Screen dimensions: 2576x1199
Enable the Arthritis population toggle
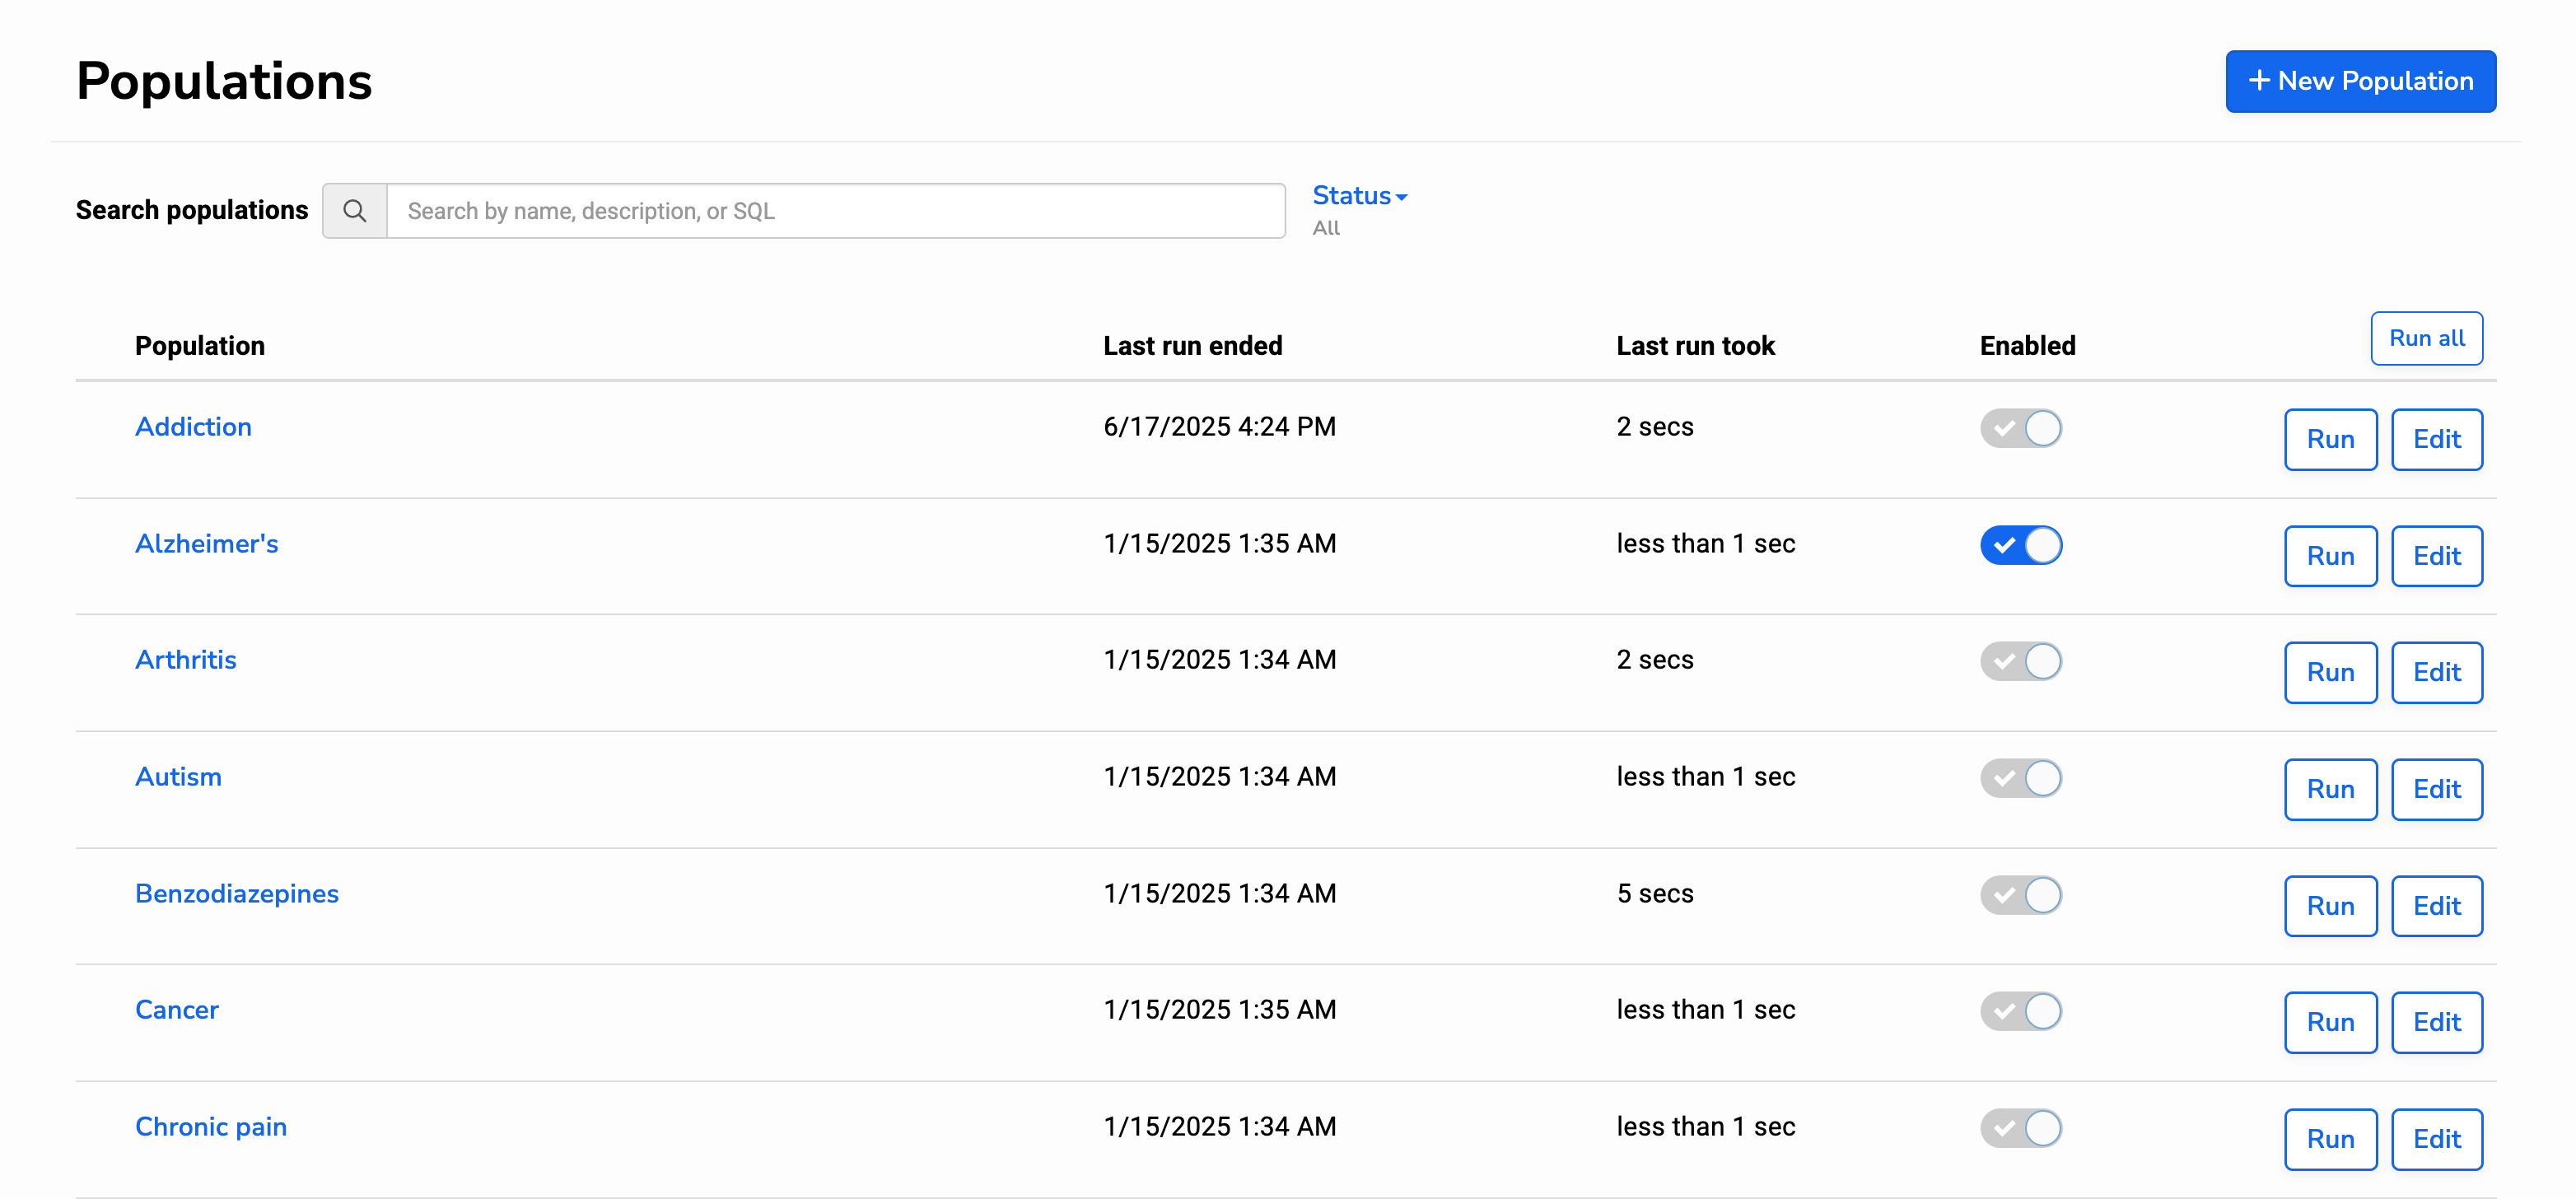2020,661
